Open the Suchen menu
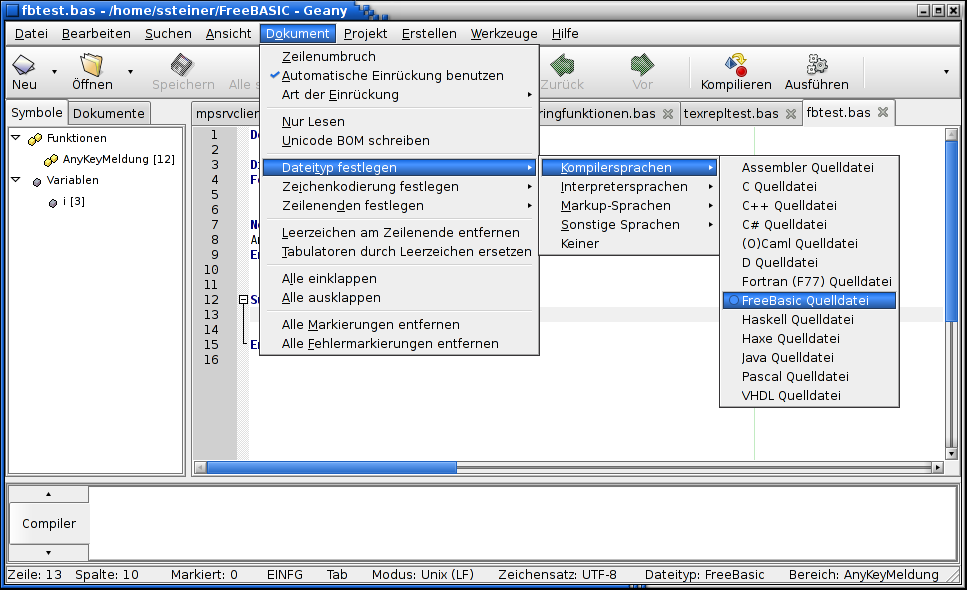The image size is (967, 590). [x=168, y=34]
